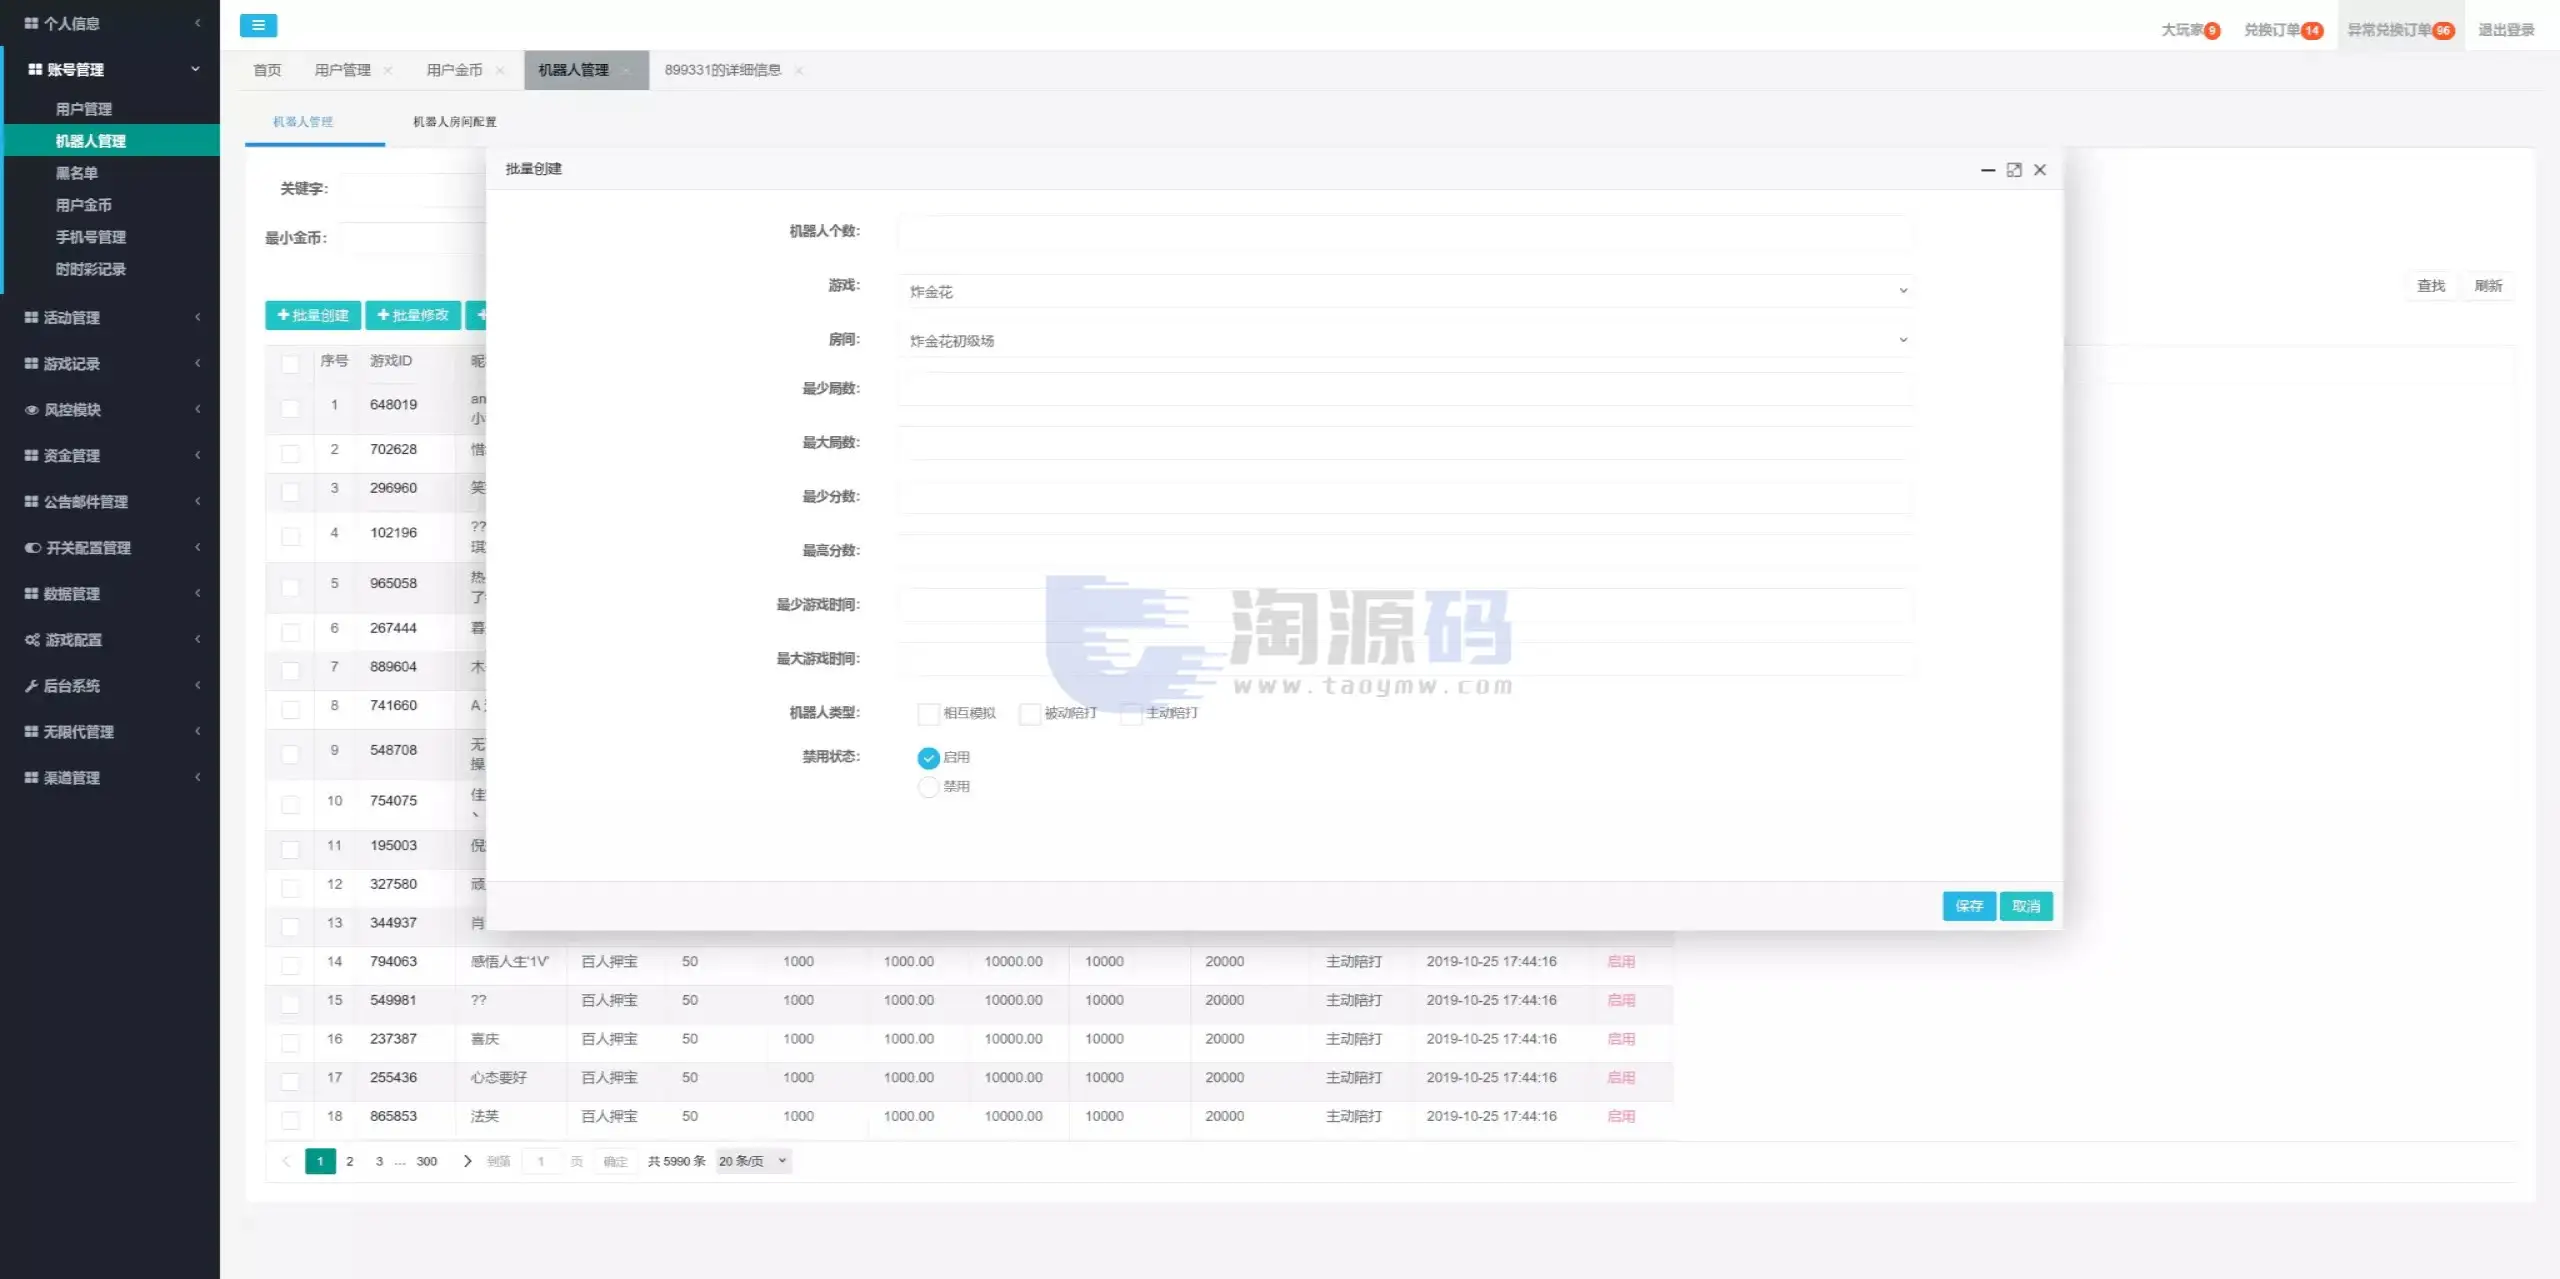Tick checkbox for row 865853

pyautogui.click(x=290, y=1120)
